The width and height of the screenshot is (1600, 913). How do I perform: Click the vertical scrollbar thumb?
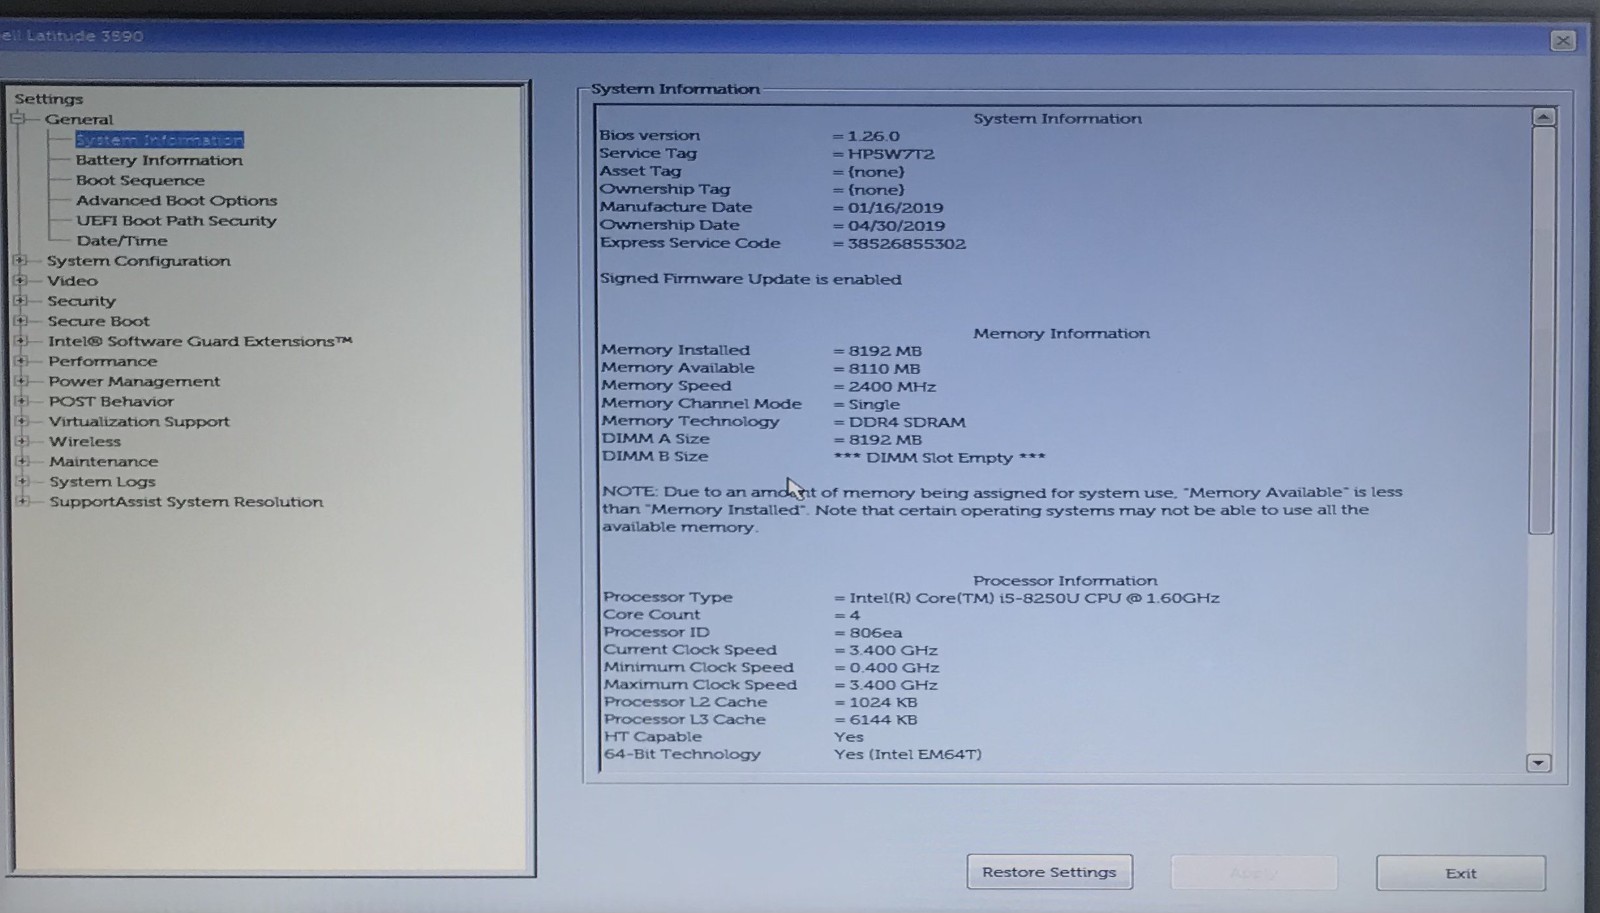1542,330
